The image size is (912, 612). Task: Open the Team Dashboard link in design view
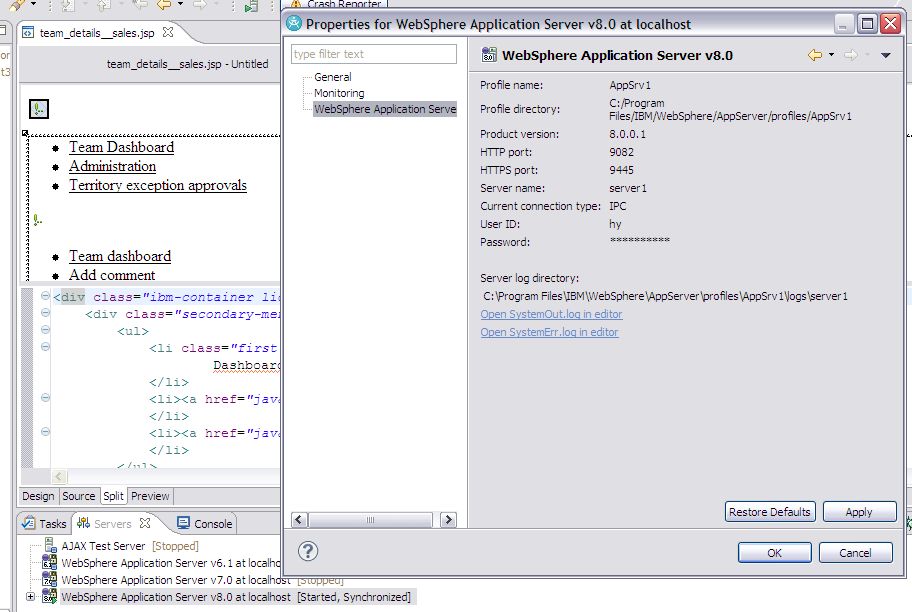pos(122,147)
